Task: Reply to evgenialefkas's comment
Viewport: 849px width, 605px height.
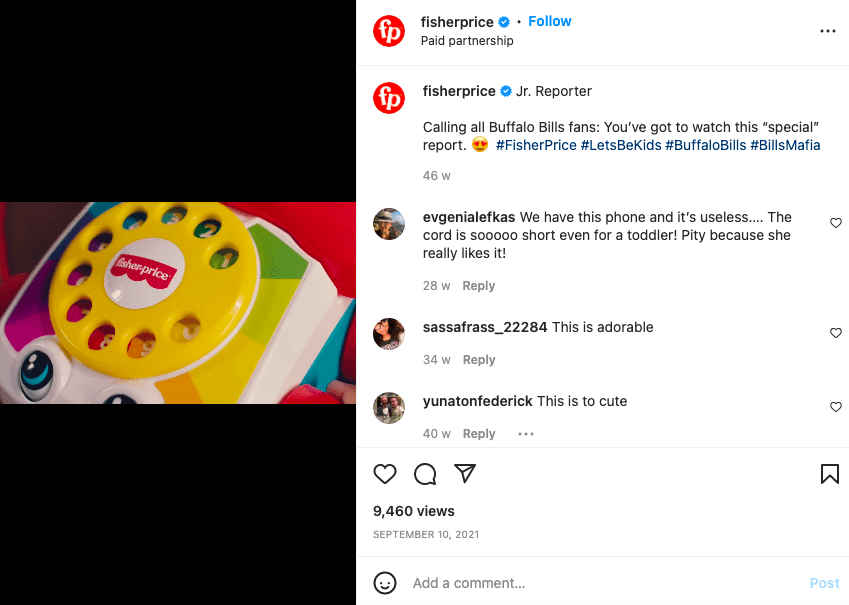Action: click(479, 286)
